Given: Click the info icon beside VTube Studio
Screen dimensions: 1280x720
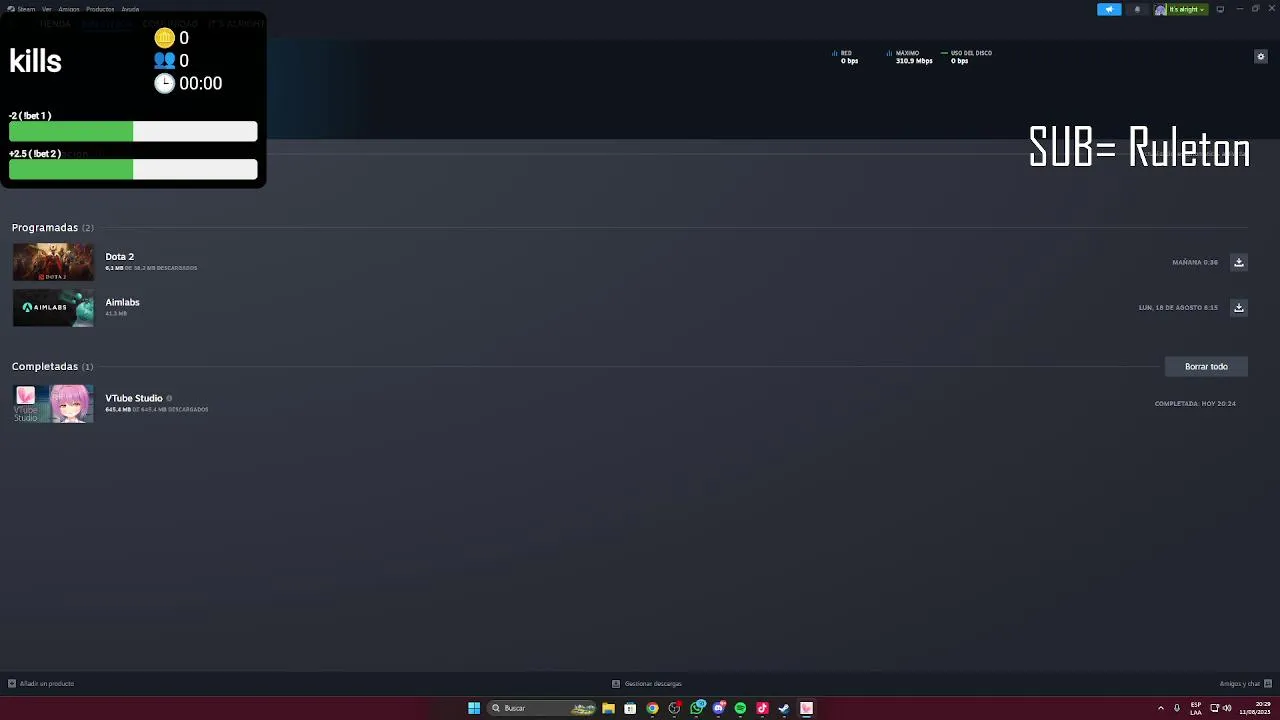Looking at the screenshot, I should (169, 398).
